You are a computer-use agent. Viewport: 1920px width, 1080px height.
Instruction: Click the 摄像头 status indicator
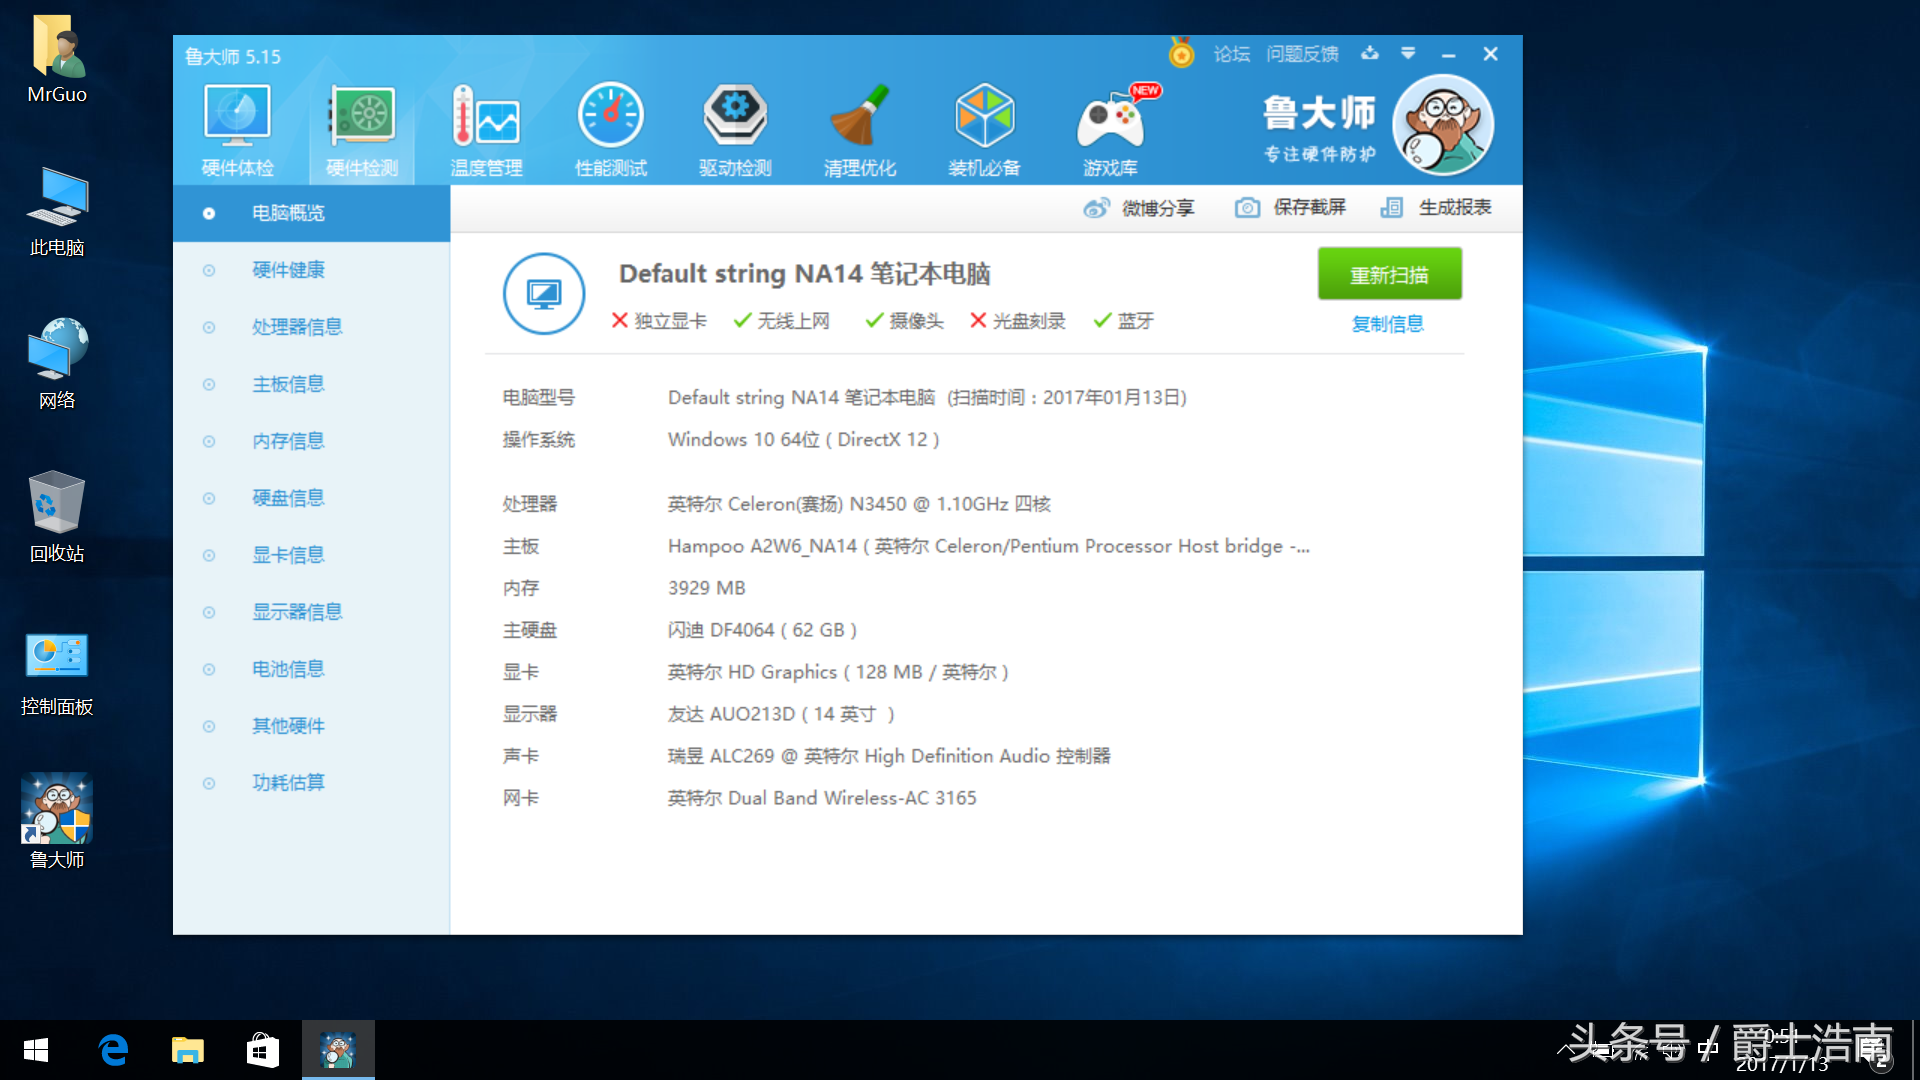click(x=904, y=321)
